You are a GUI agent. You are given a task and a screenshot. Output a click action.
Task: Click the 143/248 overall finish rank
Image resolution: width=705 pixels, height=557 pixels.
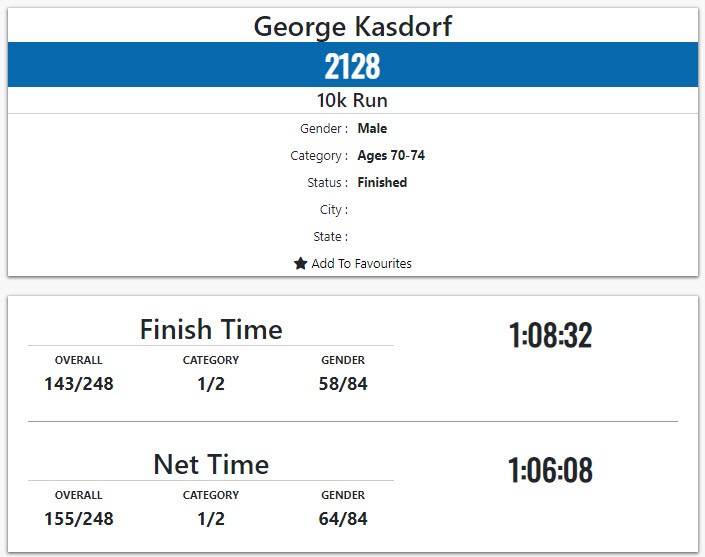pos(79,383)
